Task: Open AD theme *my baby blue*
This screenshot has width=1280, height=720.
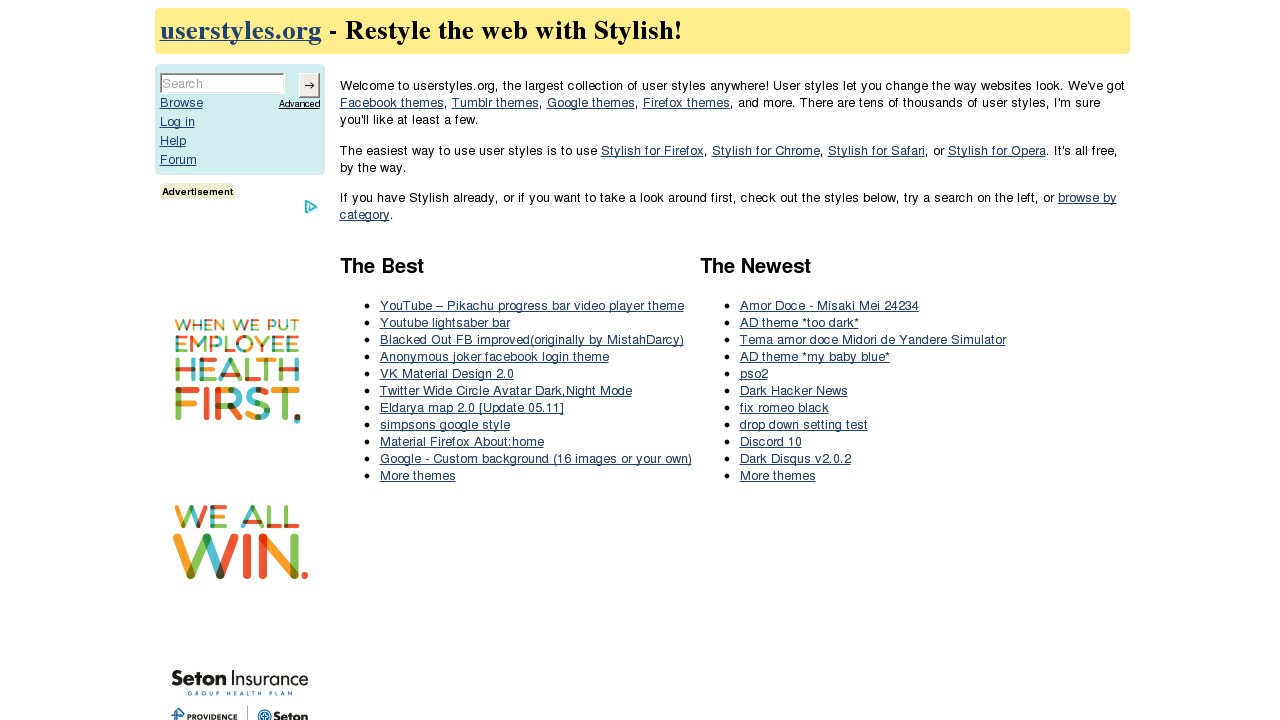Action: tap(815, 357)
